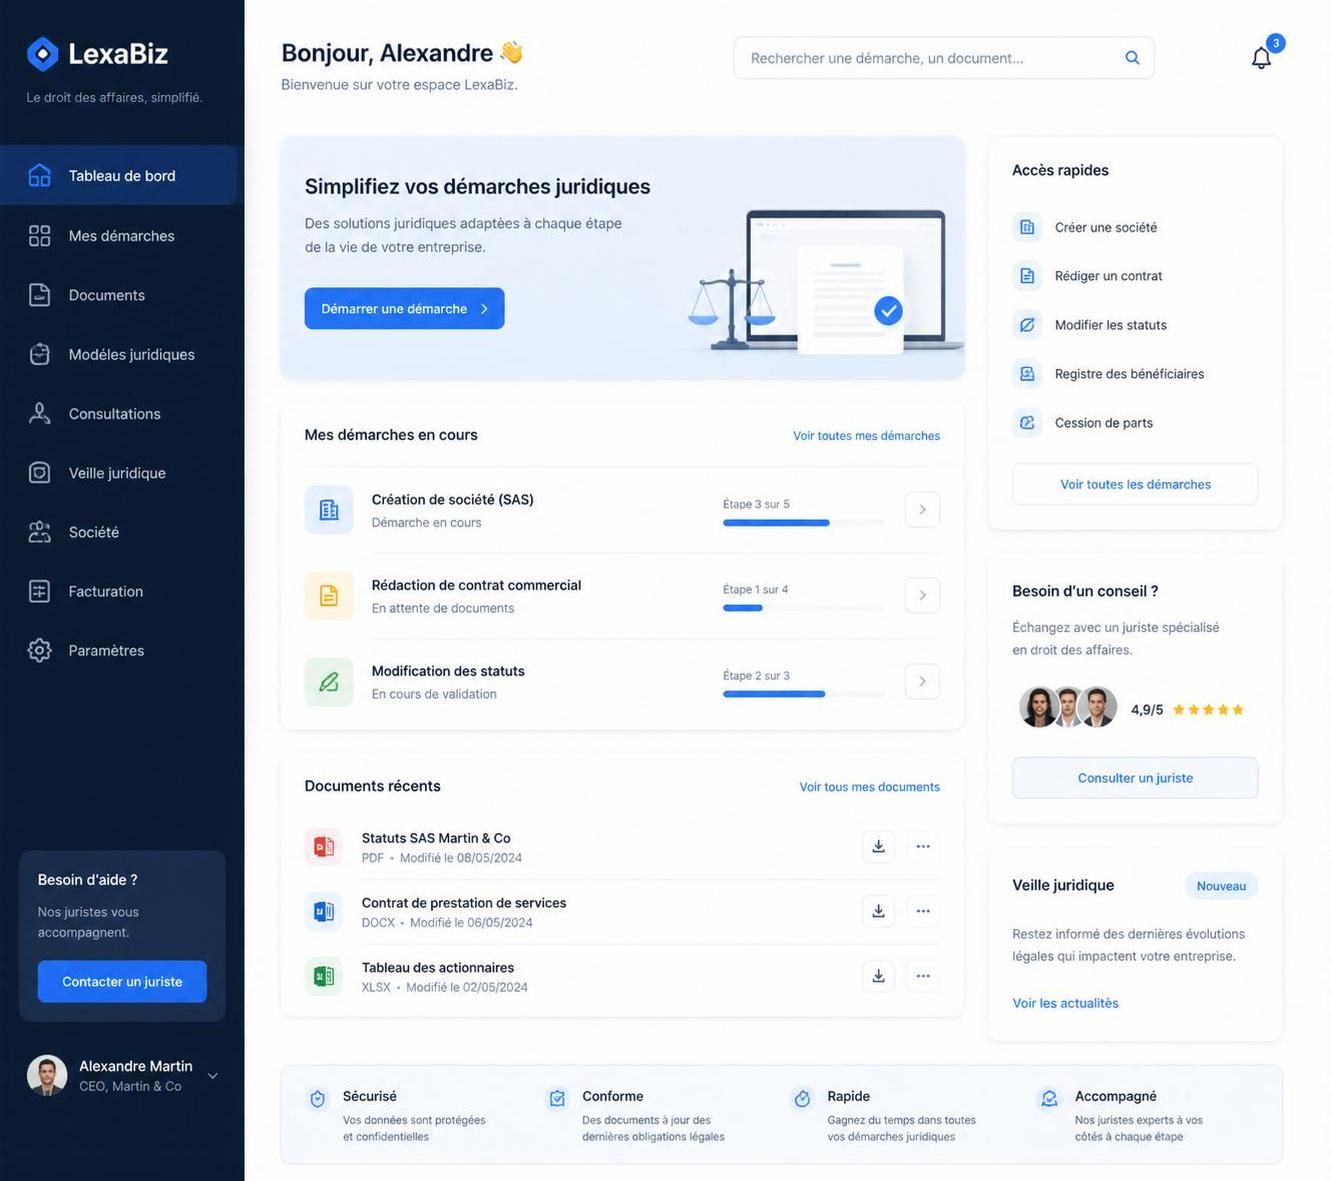
Task: Click the Création de société building icon
Action: click(329, 510)
